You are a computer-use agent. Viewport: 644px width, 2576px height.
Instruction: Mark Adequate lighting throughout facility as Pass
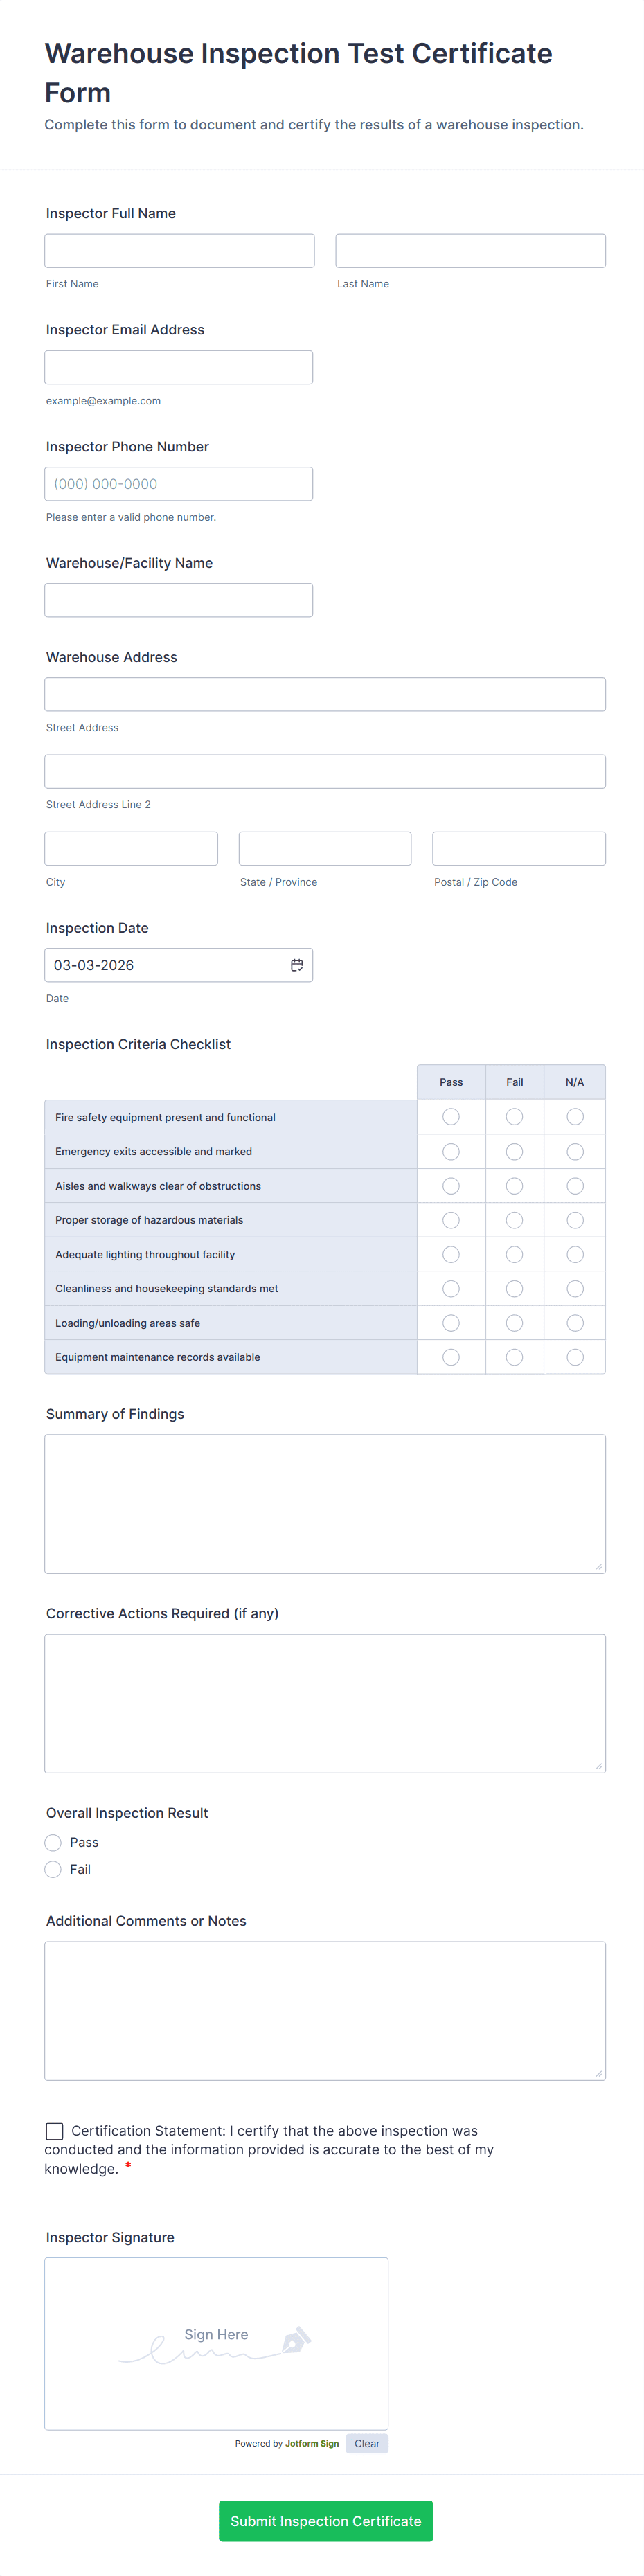pos(451,1255)
